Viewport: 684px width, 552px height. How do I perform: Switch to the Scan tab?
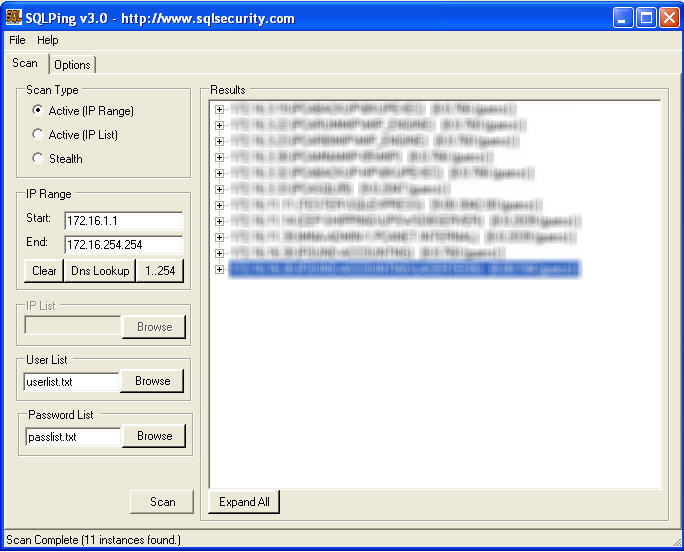(x=25, y=64)
